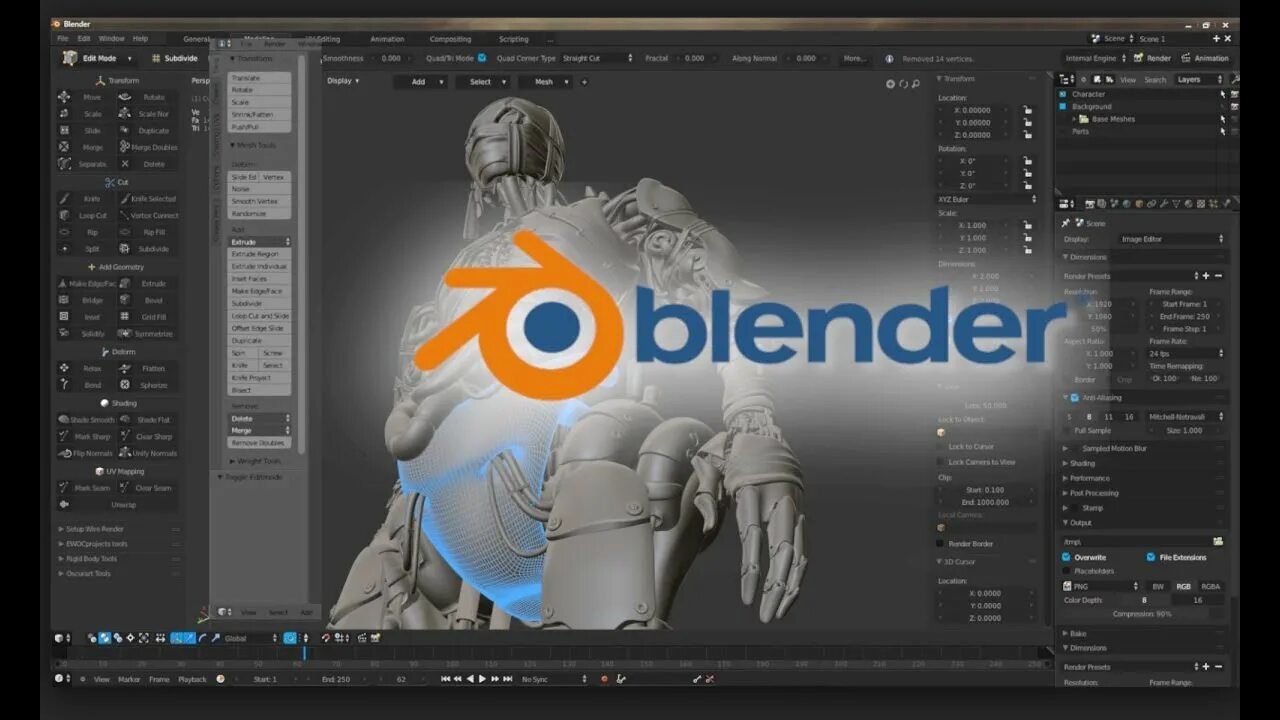Select the Rotate tool in Transform panel

point(147,97)
